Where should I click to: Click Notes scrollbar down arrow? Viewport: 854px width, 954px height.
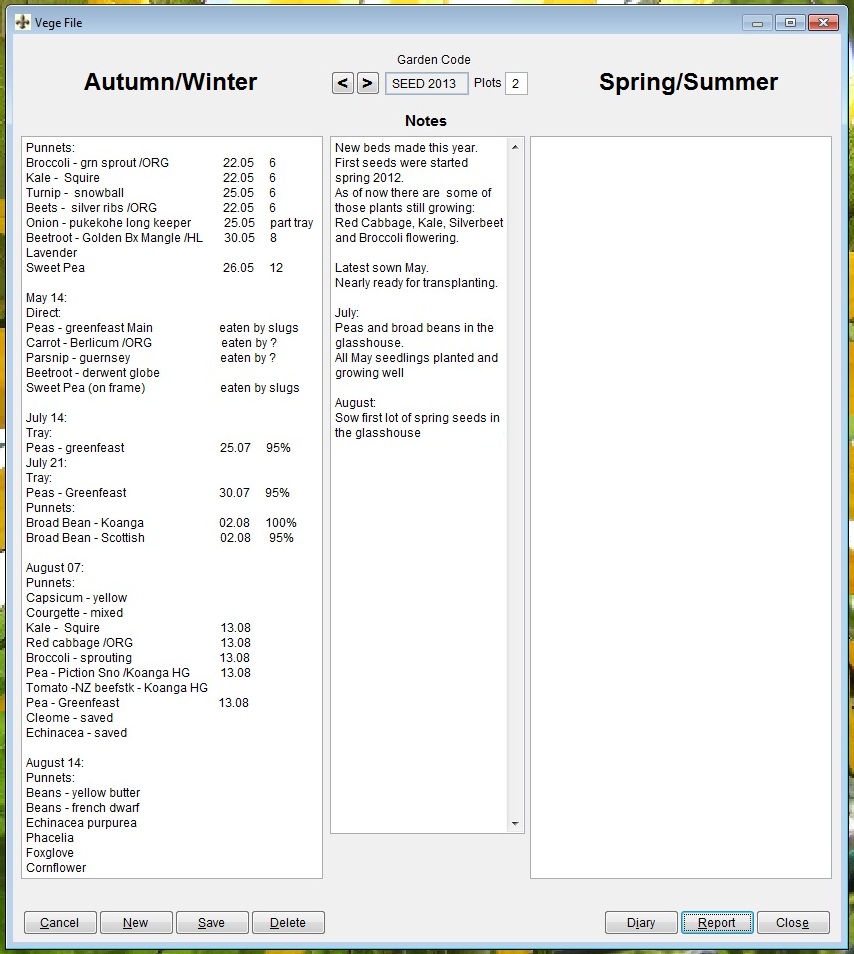pyautogui.click(x=515, y=823)
